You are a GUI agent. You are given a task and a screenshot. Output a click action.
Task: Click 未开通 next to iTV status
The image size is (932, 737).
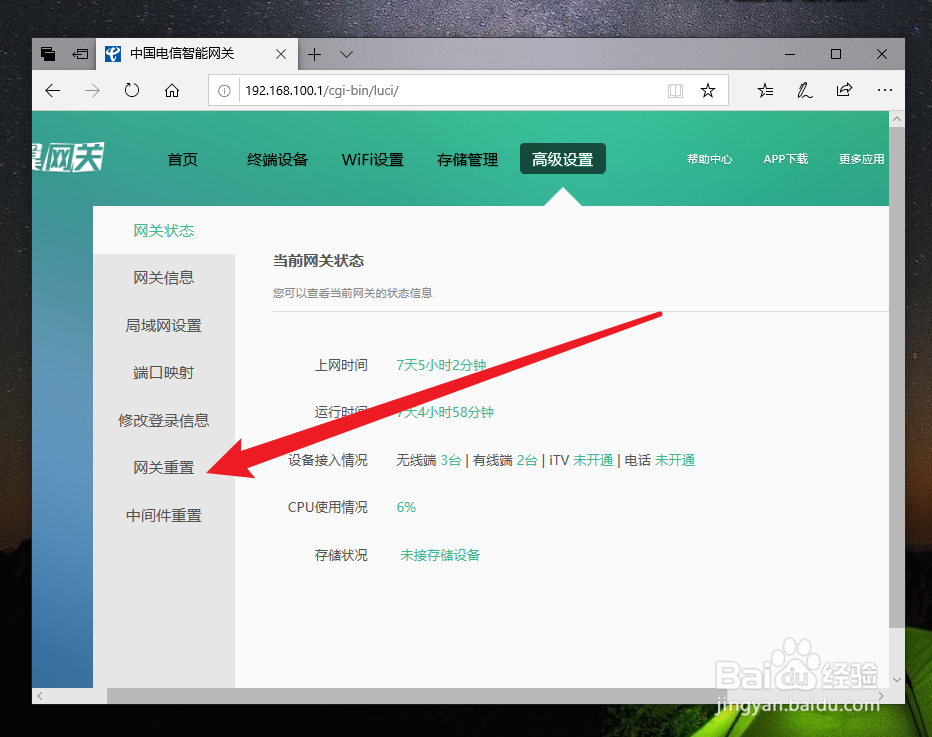(x=594, y=459)
